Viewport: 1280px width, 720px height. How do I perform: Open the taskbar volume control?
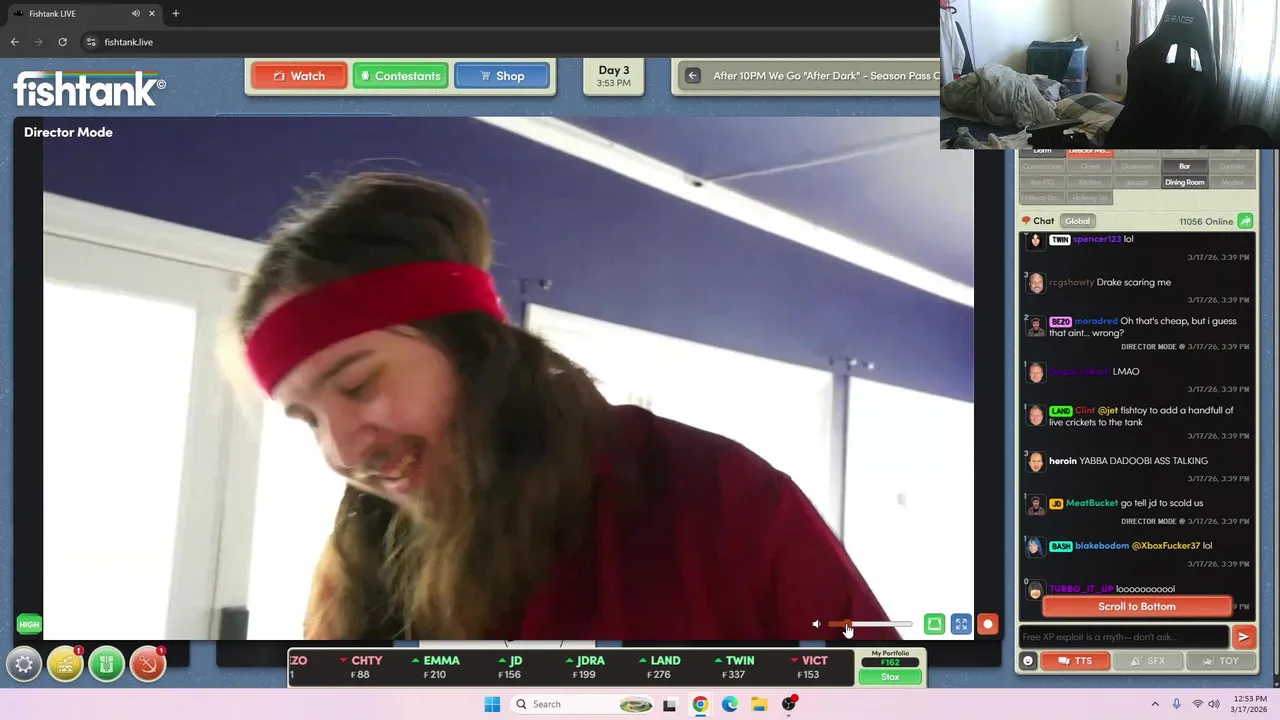tap(1214, 704)
